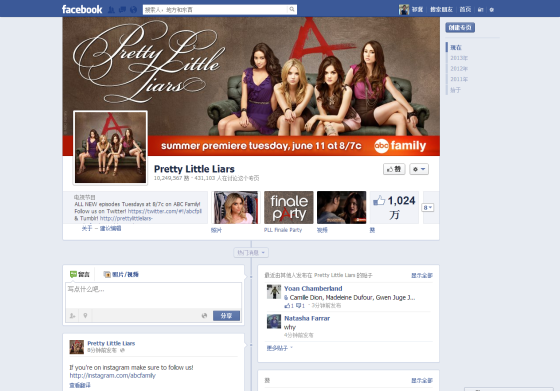Jump to 2012 in the timeline
Image resolution: width=560 pixels, height=391 pixels.
coord(459,69)
